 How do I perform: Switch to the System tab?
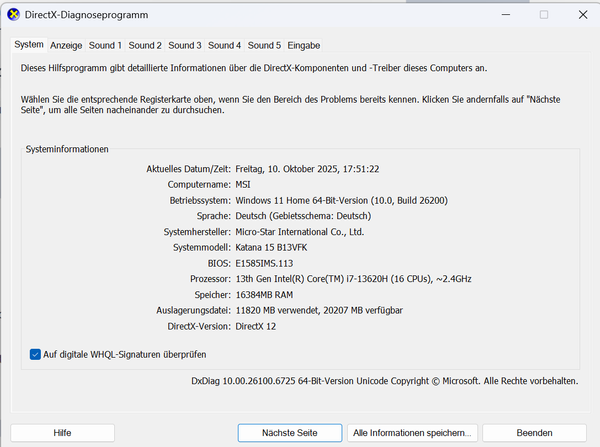coord(28,45)
